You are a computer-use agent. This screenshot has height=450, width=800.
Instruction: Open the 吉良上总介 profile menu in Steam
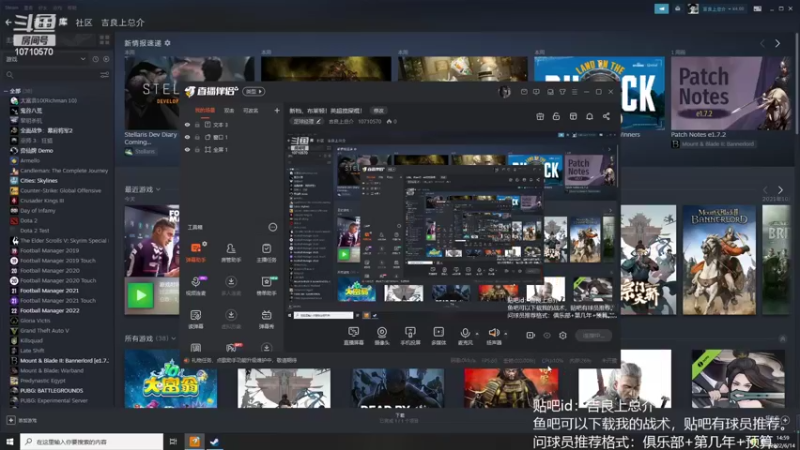pyautogui.click(x=122, y=22)
